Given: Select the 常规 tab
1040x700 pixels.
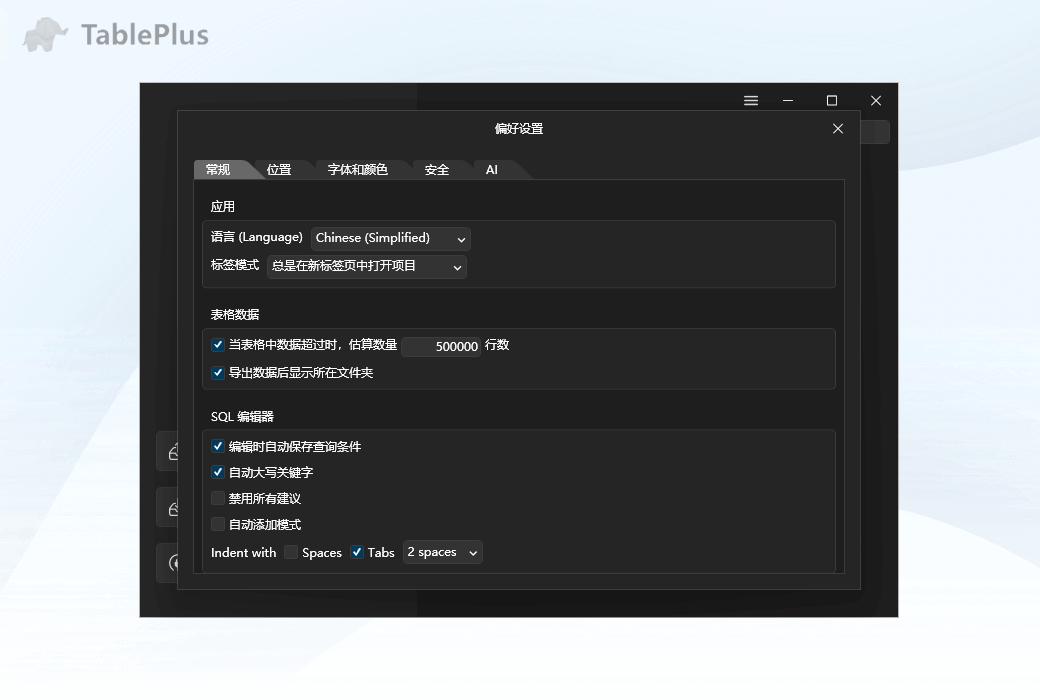Looking at the screenshot, I should click(220, 169).
